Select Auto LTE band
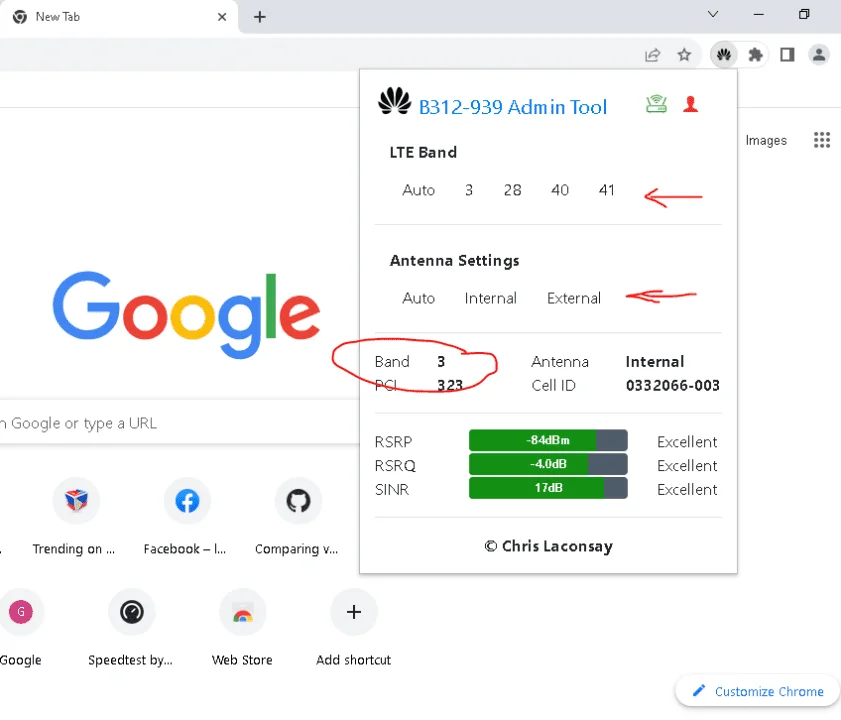The width and height of the screenshot is (841, 720). pyautogui.click(x=418, y=190)
